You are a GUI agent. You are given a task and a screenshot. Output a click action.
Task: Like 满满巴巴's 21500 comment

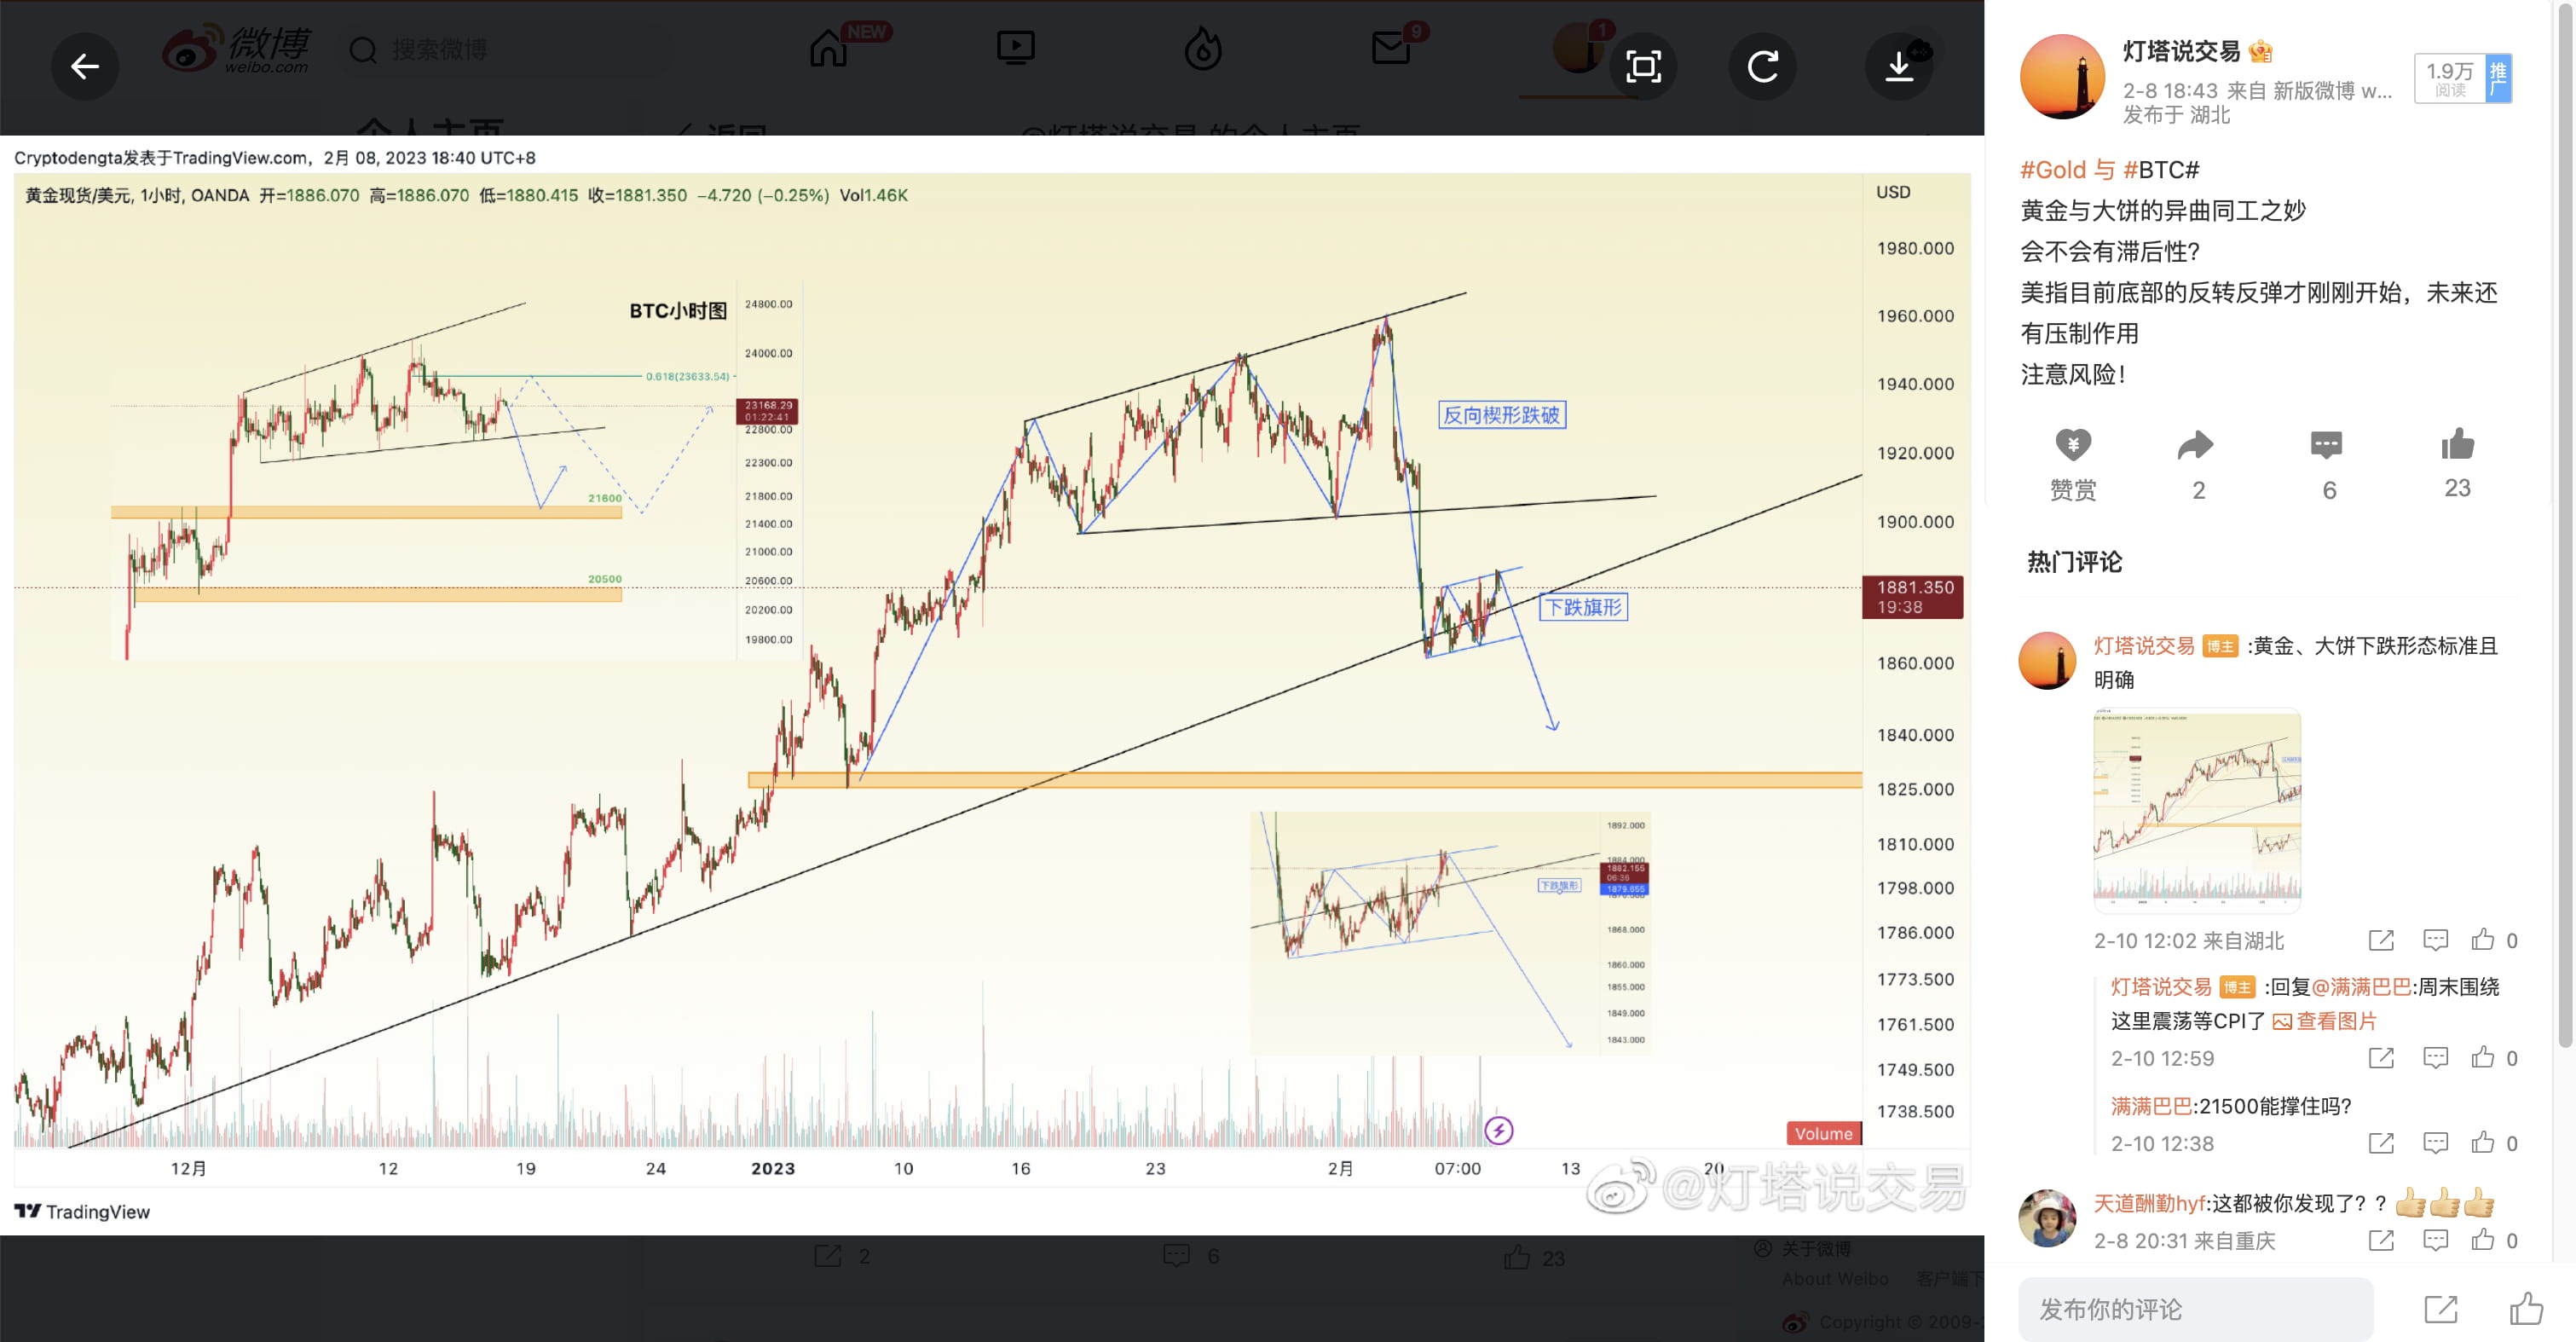2481,1143
